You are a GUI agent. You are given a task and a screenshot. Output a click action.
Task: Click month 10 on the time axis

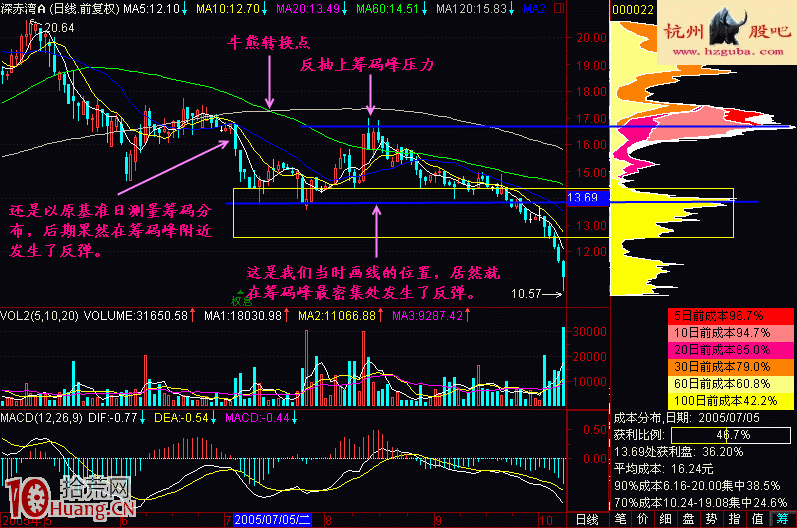point(545,520)
